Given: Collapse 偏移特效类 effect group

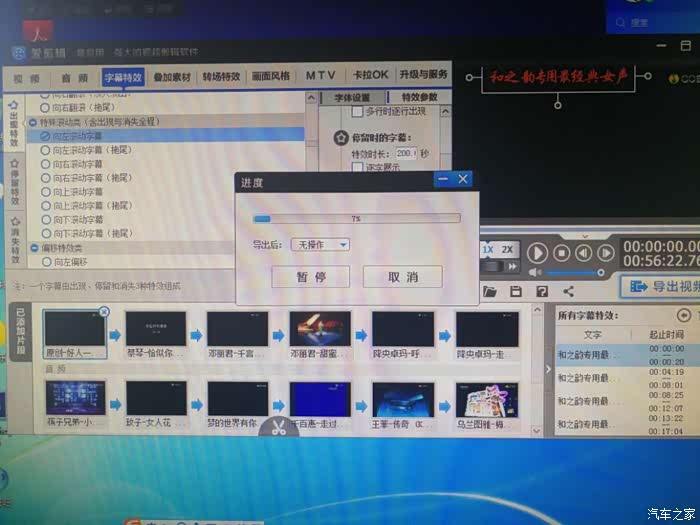Looking at the screenshot, I should click(34, 248).
